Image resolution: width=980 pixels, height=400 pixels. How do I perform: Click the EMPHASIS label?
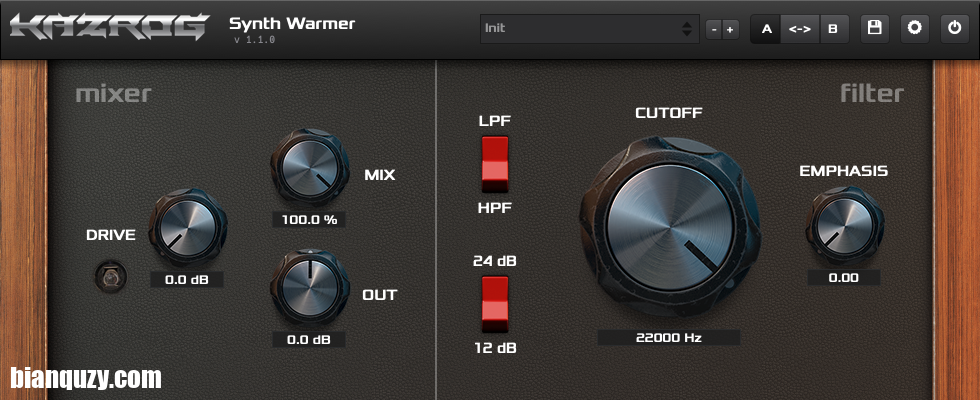[844, 171]
